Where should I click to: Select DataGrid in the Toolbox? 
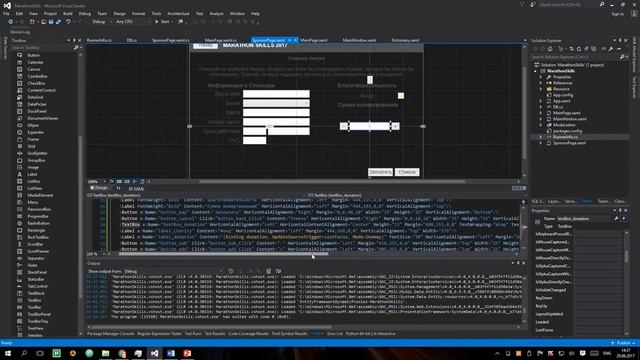pos(36,97)
